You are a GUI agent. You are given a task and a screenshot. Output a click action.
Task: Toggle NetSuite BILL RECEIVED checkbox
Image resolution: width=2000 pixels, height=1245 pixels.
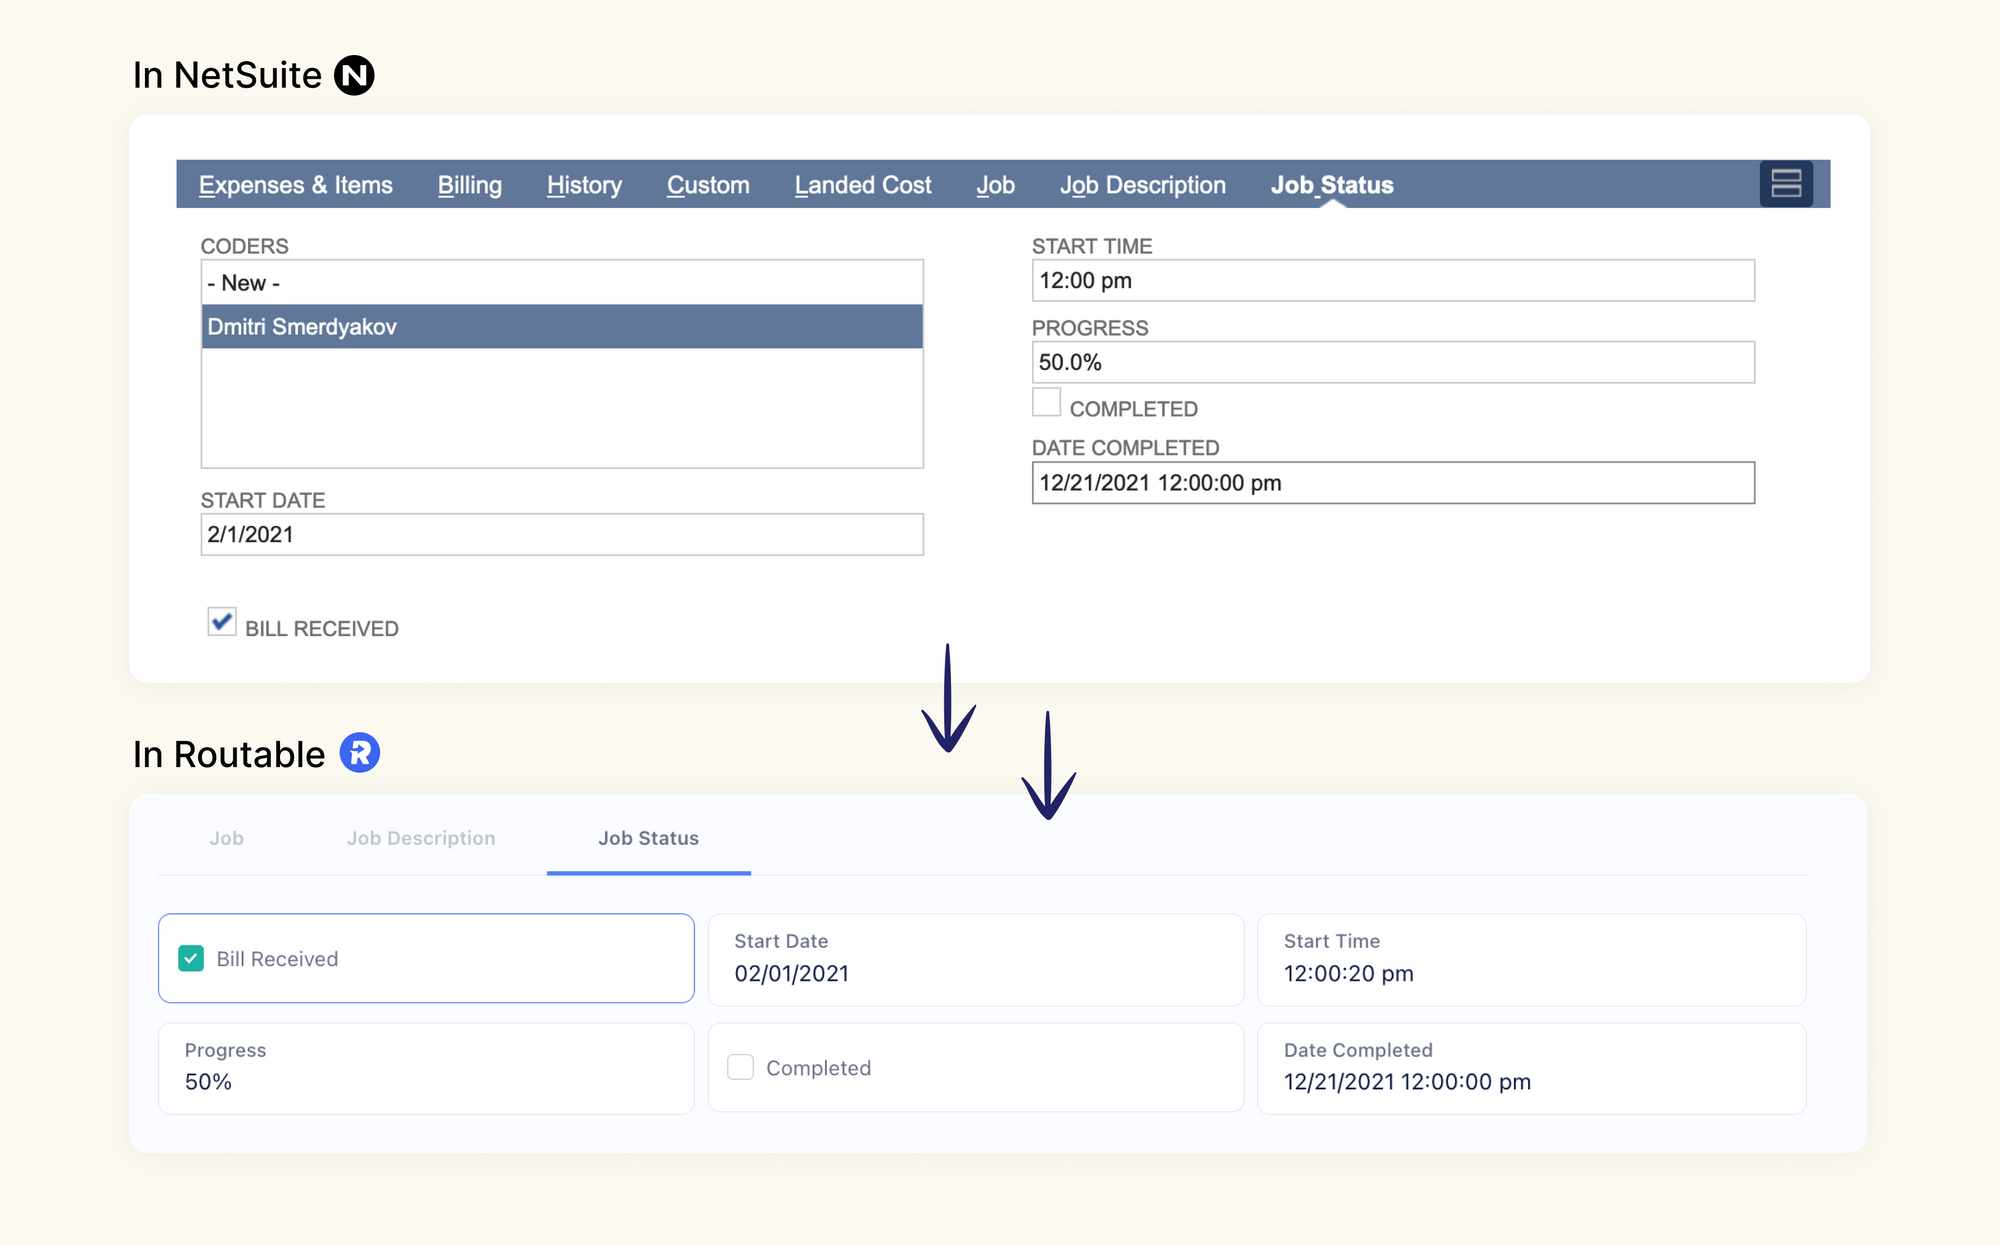(221, 622)
